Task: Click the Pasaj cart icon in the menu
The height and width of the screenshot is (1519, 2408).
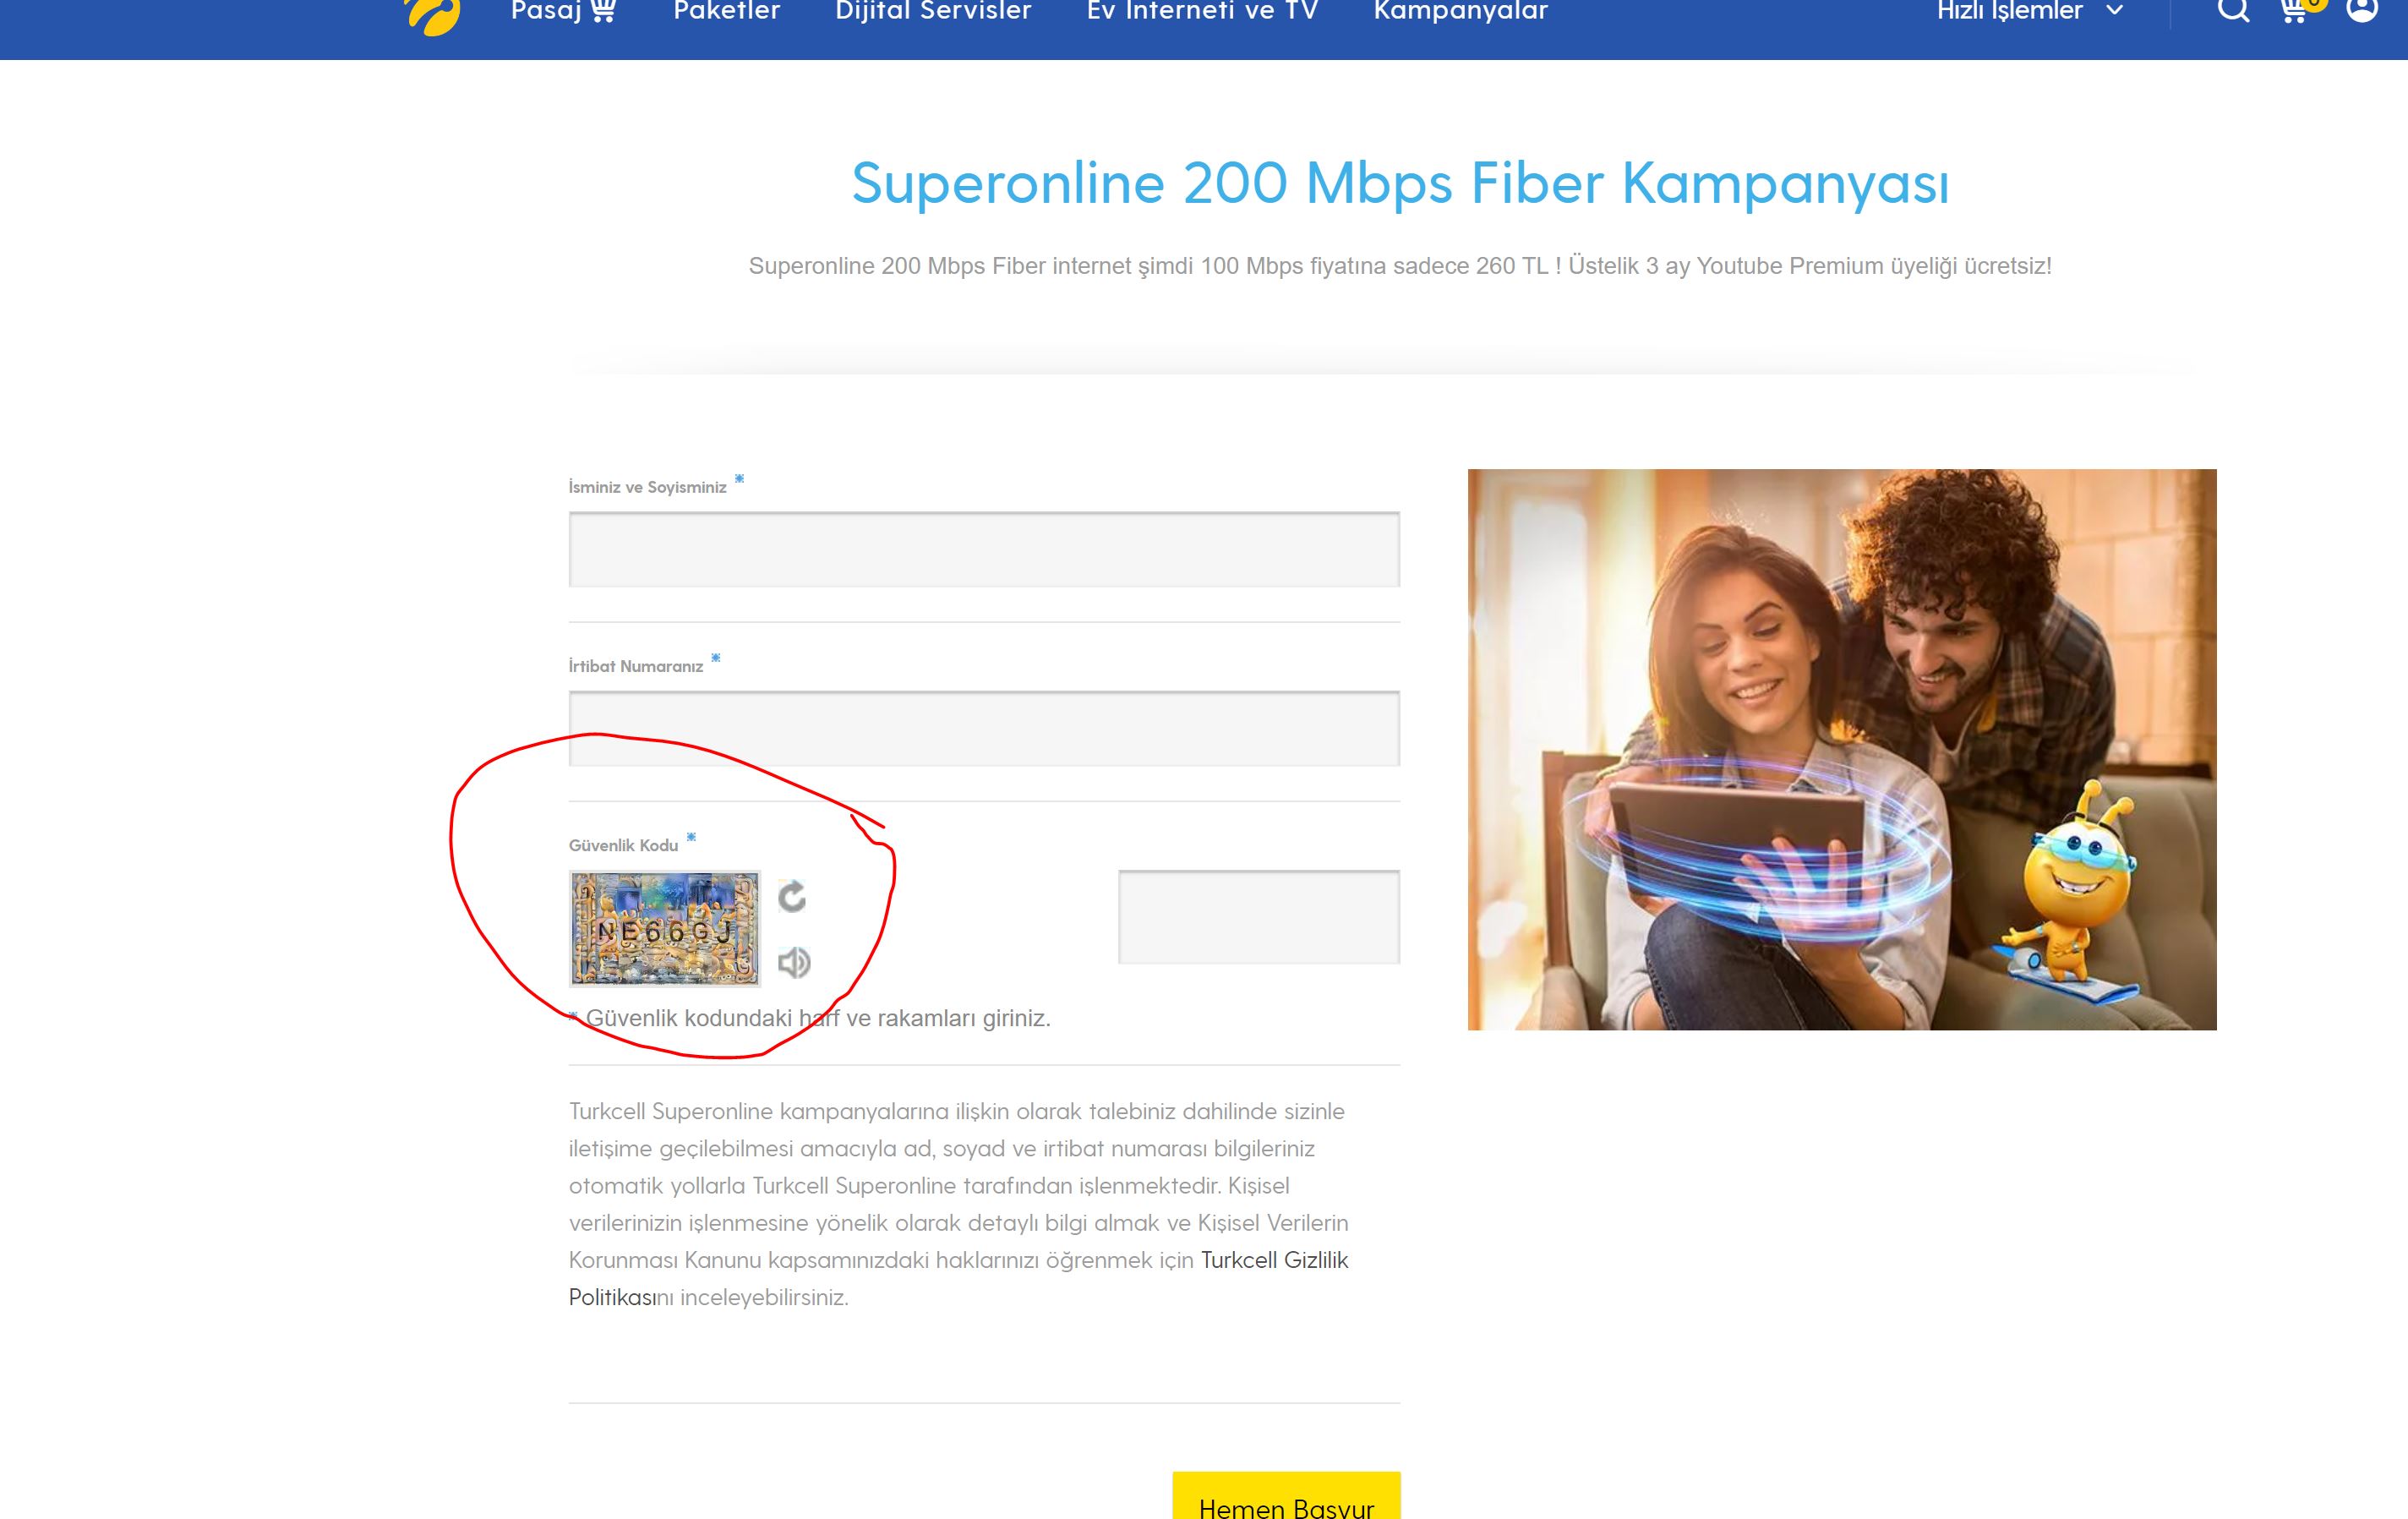Action: (x=603, y=10)
